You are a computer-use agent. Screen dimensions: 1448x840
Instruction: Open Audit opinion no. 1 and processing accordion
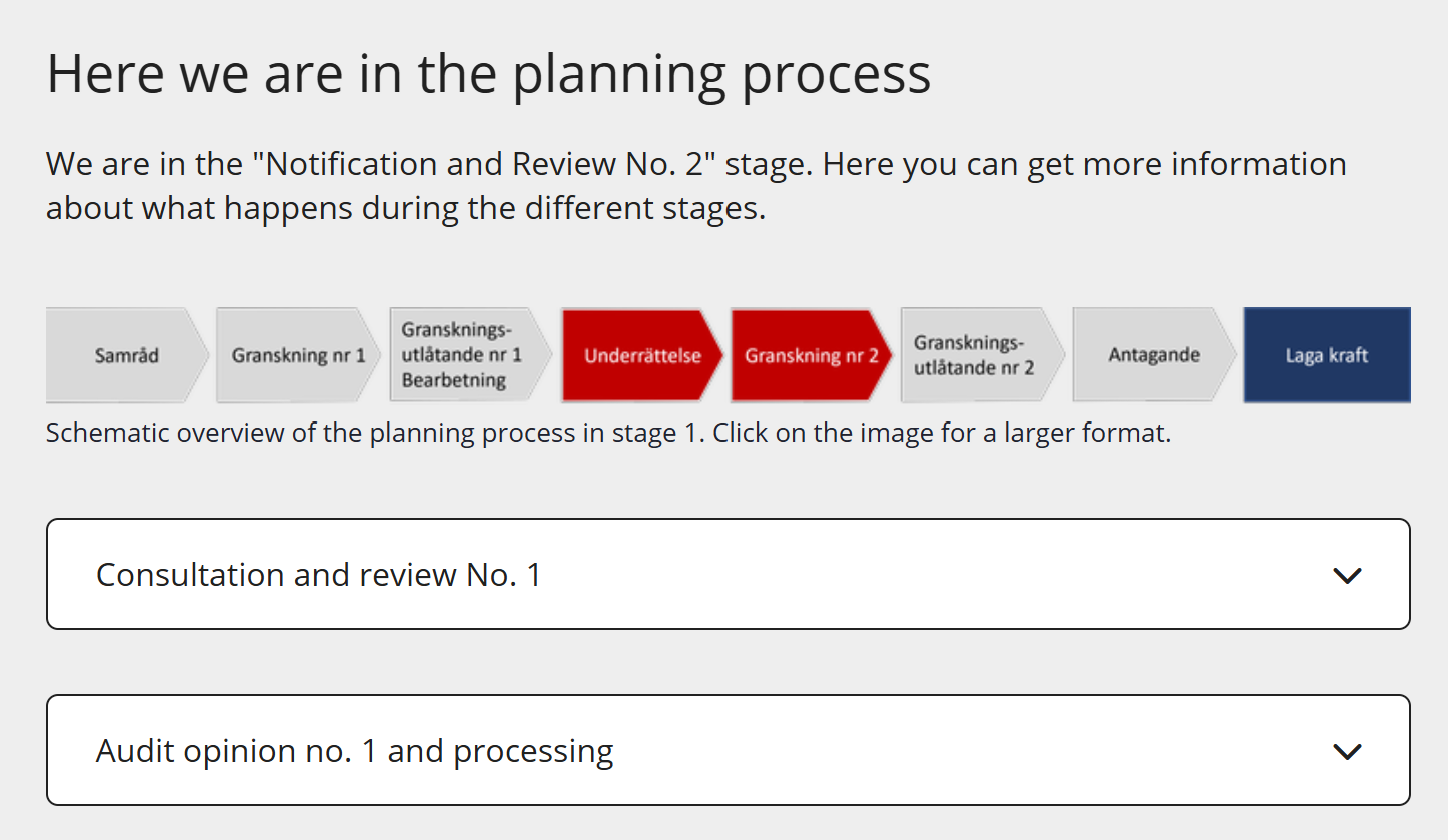(728, 751)
